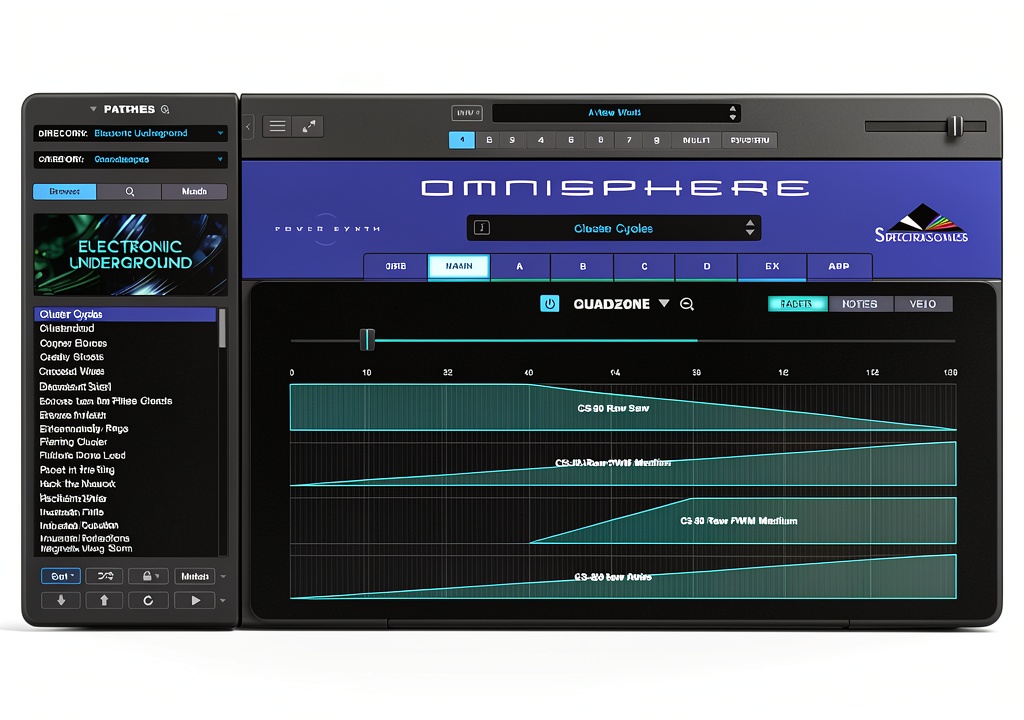The height and width of the screenshot is (720, 1024).
Task: Click the expand view diagonal arrows icon
Action: coord(308,126)
